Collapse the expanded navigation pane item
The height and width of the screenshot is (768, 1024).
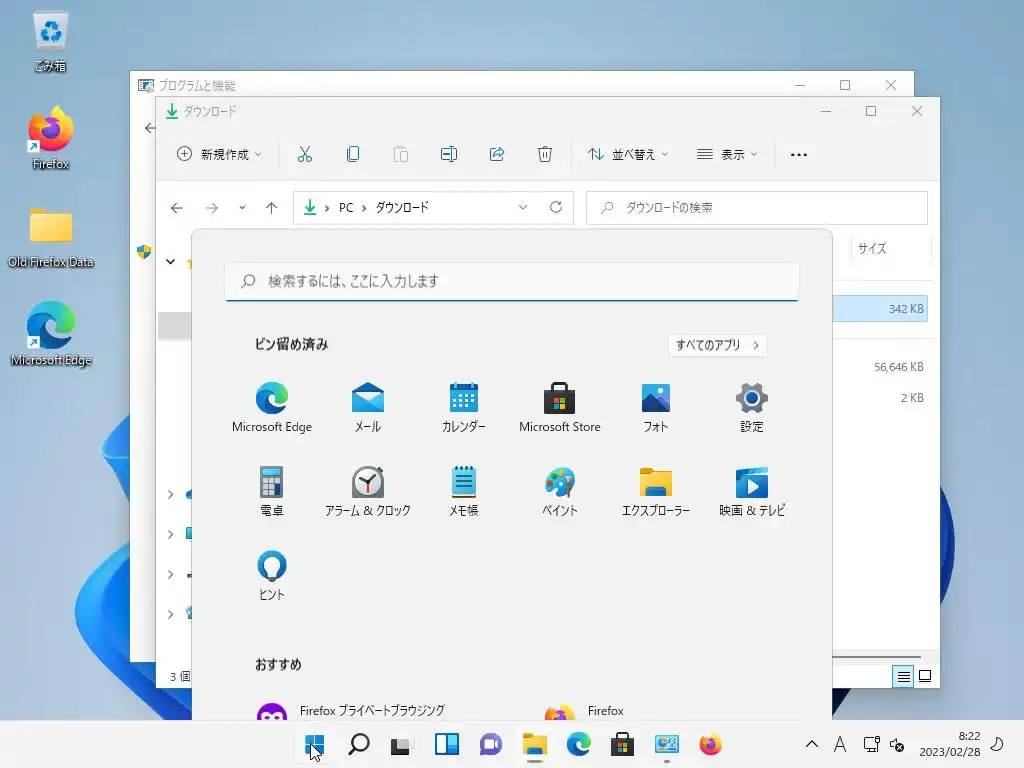pos(170,261)
